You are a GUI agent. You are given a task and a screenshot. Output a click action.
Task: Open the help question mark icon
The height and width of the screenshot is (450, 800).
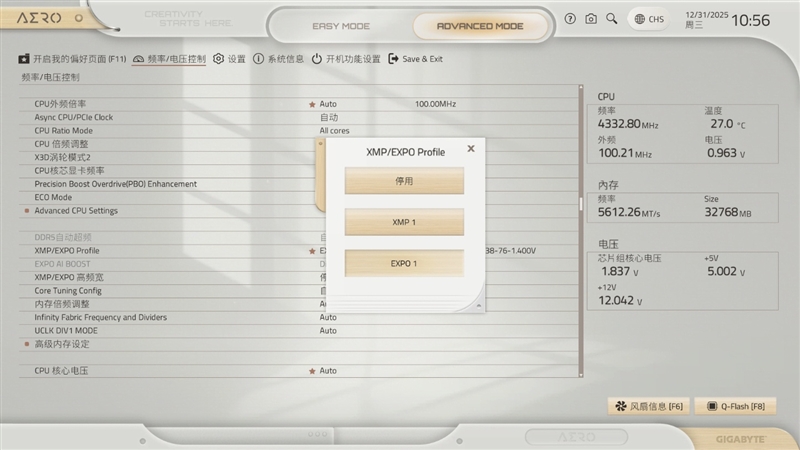click(x=570, y=19)
